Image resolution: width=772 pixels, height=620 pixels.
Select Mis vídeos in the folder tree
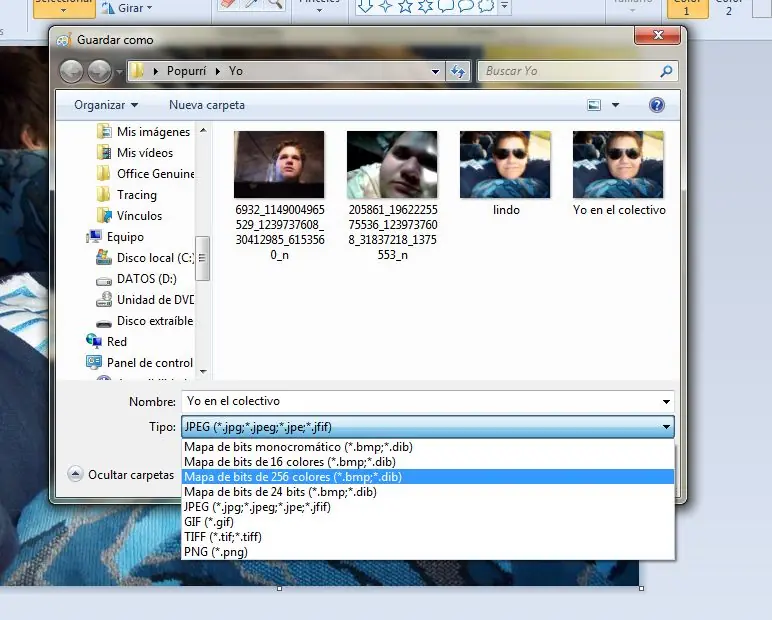(x=145, y=153)
